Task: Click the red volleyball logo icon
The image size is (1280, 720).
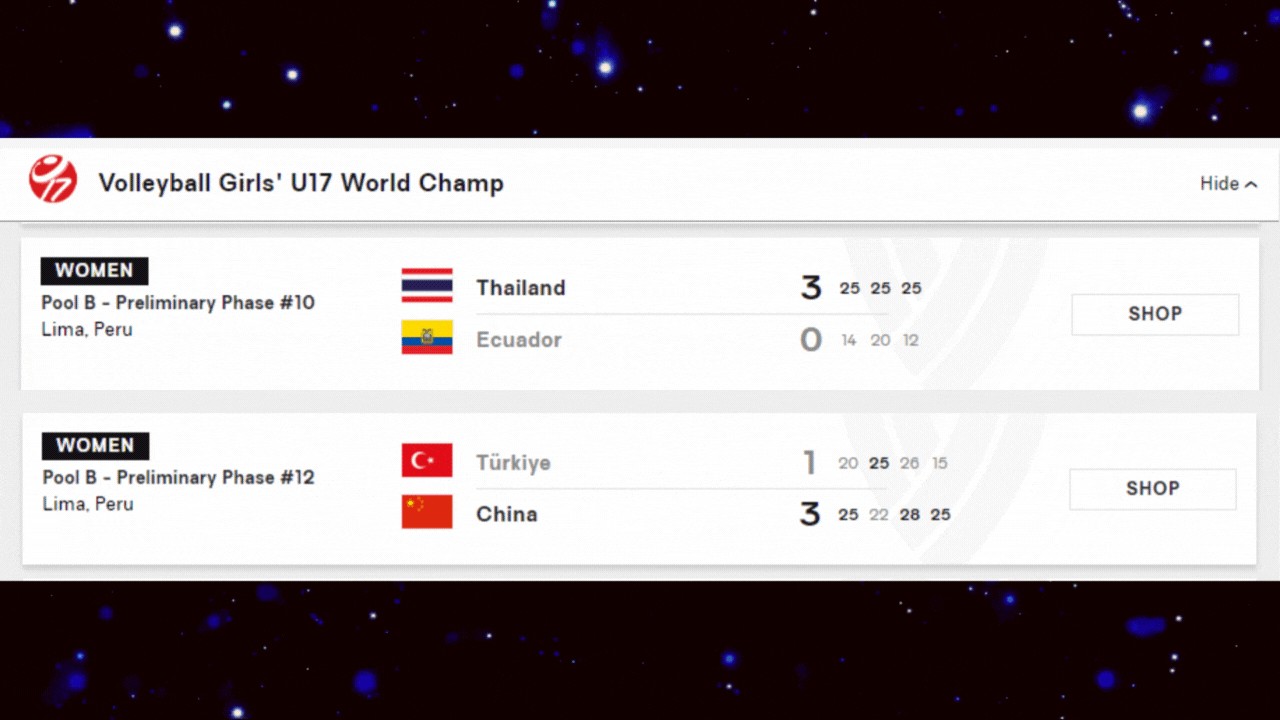Action: coord(53,180)
